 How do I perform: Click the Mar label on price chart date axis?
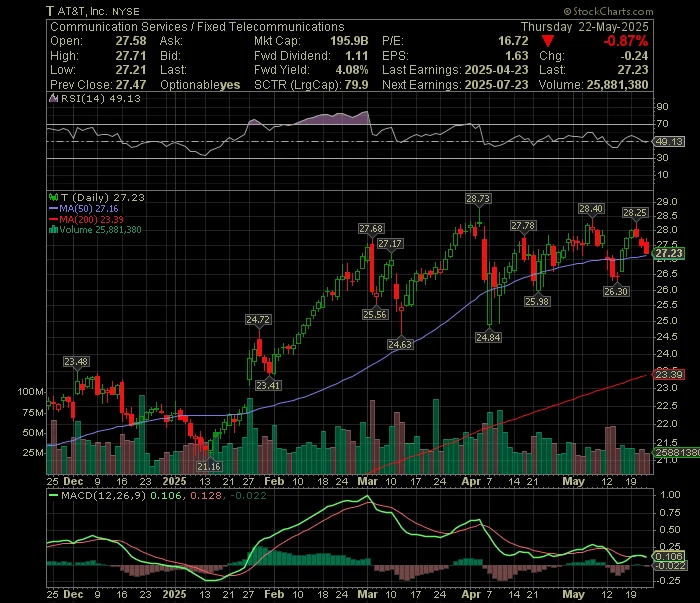[367, 482]
